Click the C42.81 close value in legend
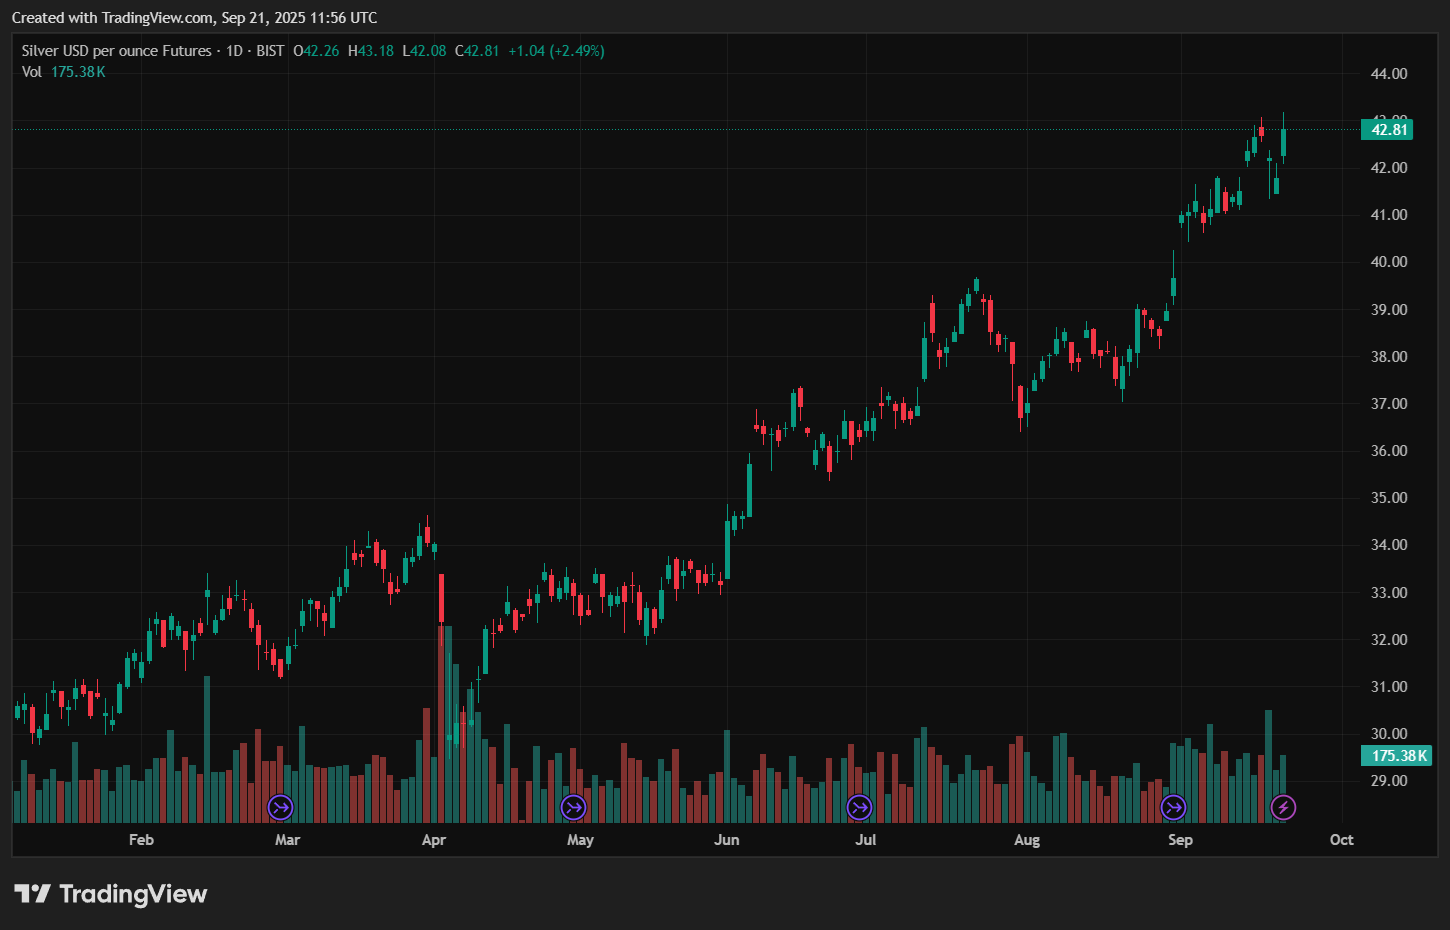Screen dimensions: 1450x930 (477, 51)
